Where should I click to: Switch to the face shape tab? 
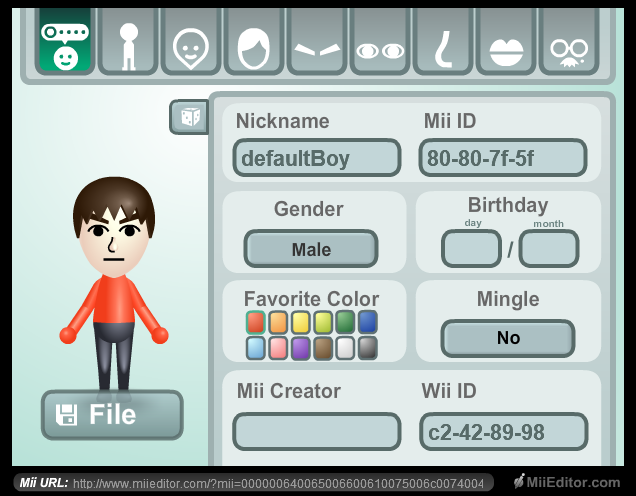click(x=191, y=41)
